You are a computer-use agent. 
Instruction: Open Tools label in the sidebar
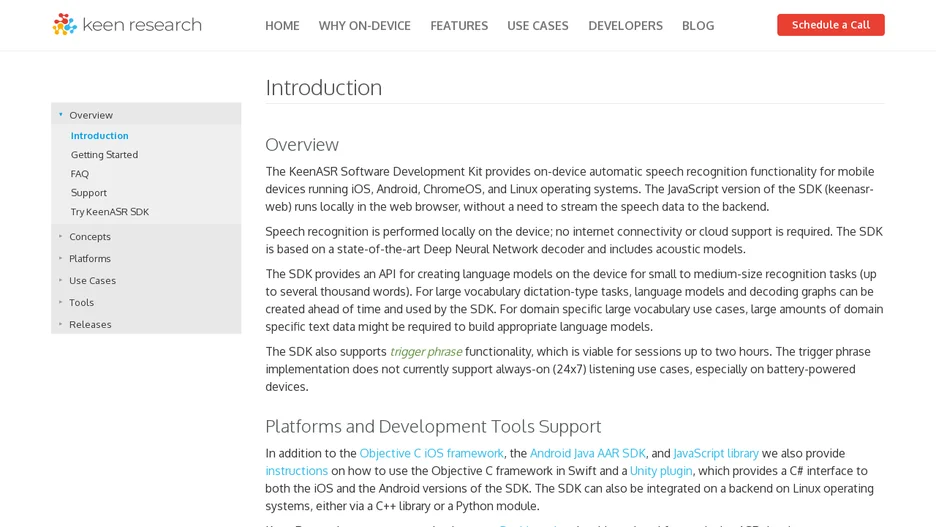click(82, 303)
